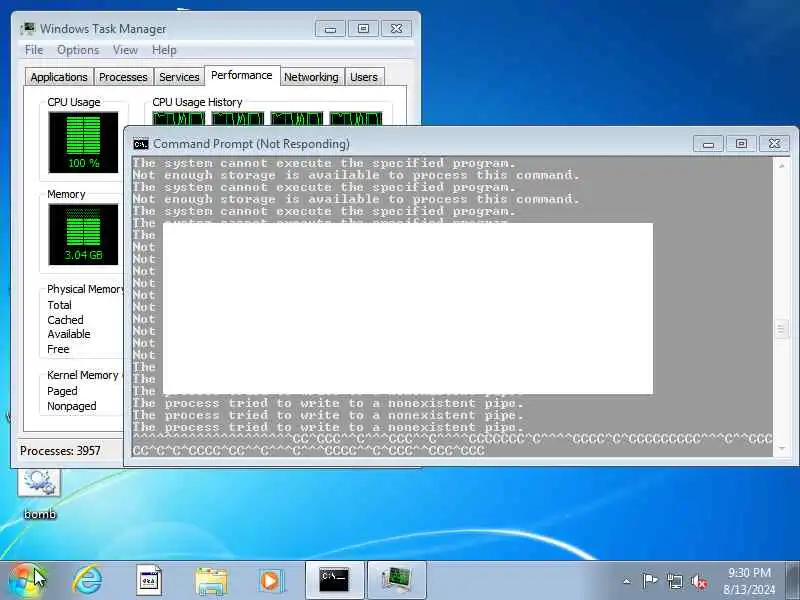Minimize the Windows Task Manager window
This screenshot has height=600, width=800.
coord(330,29)
